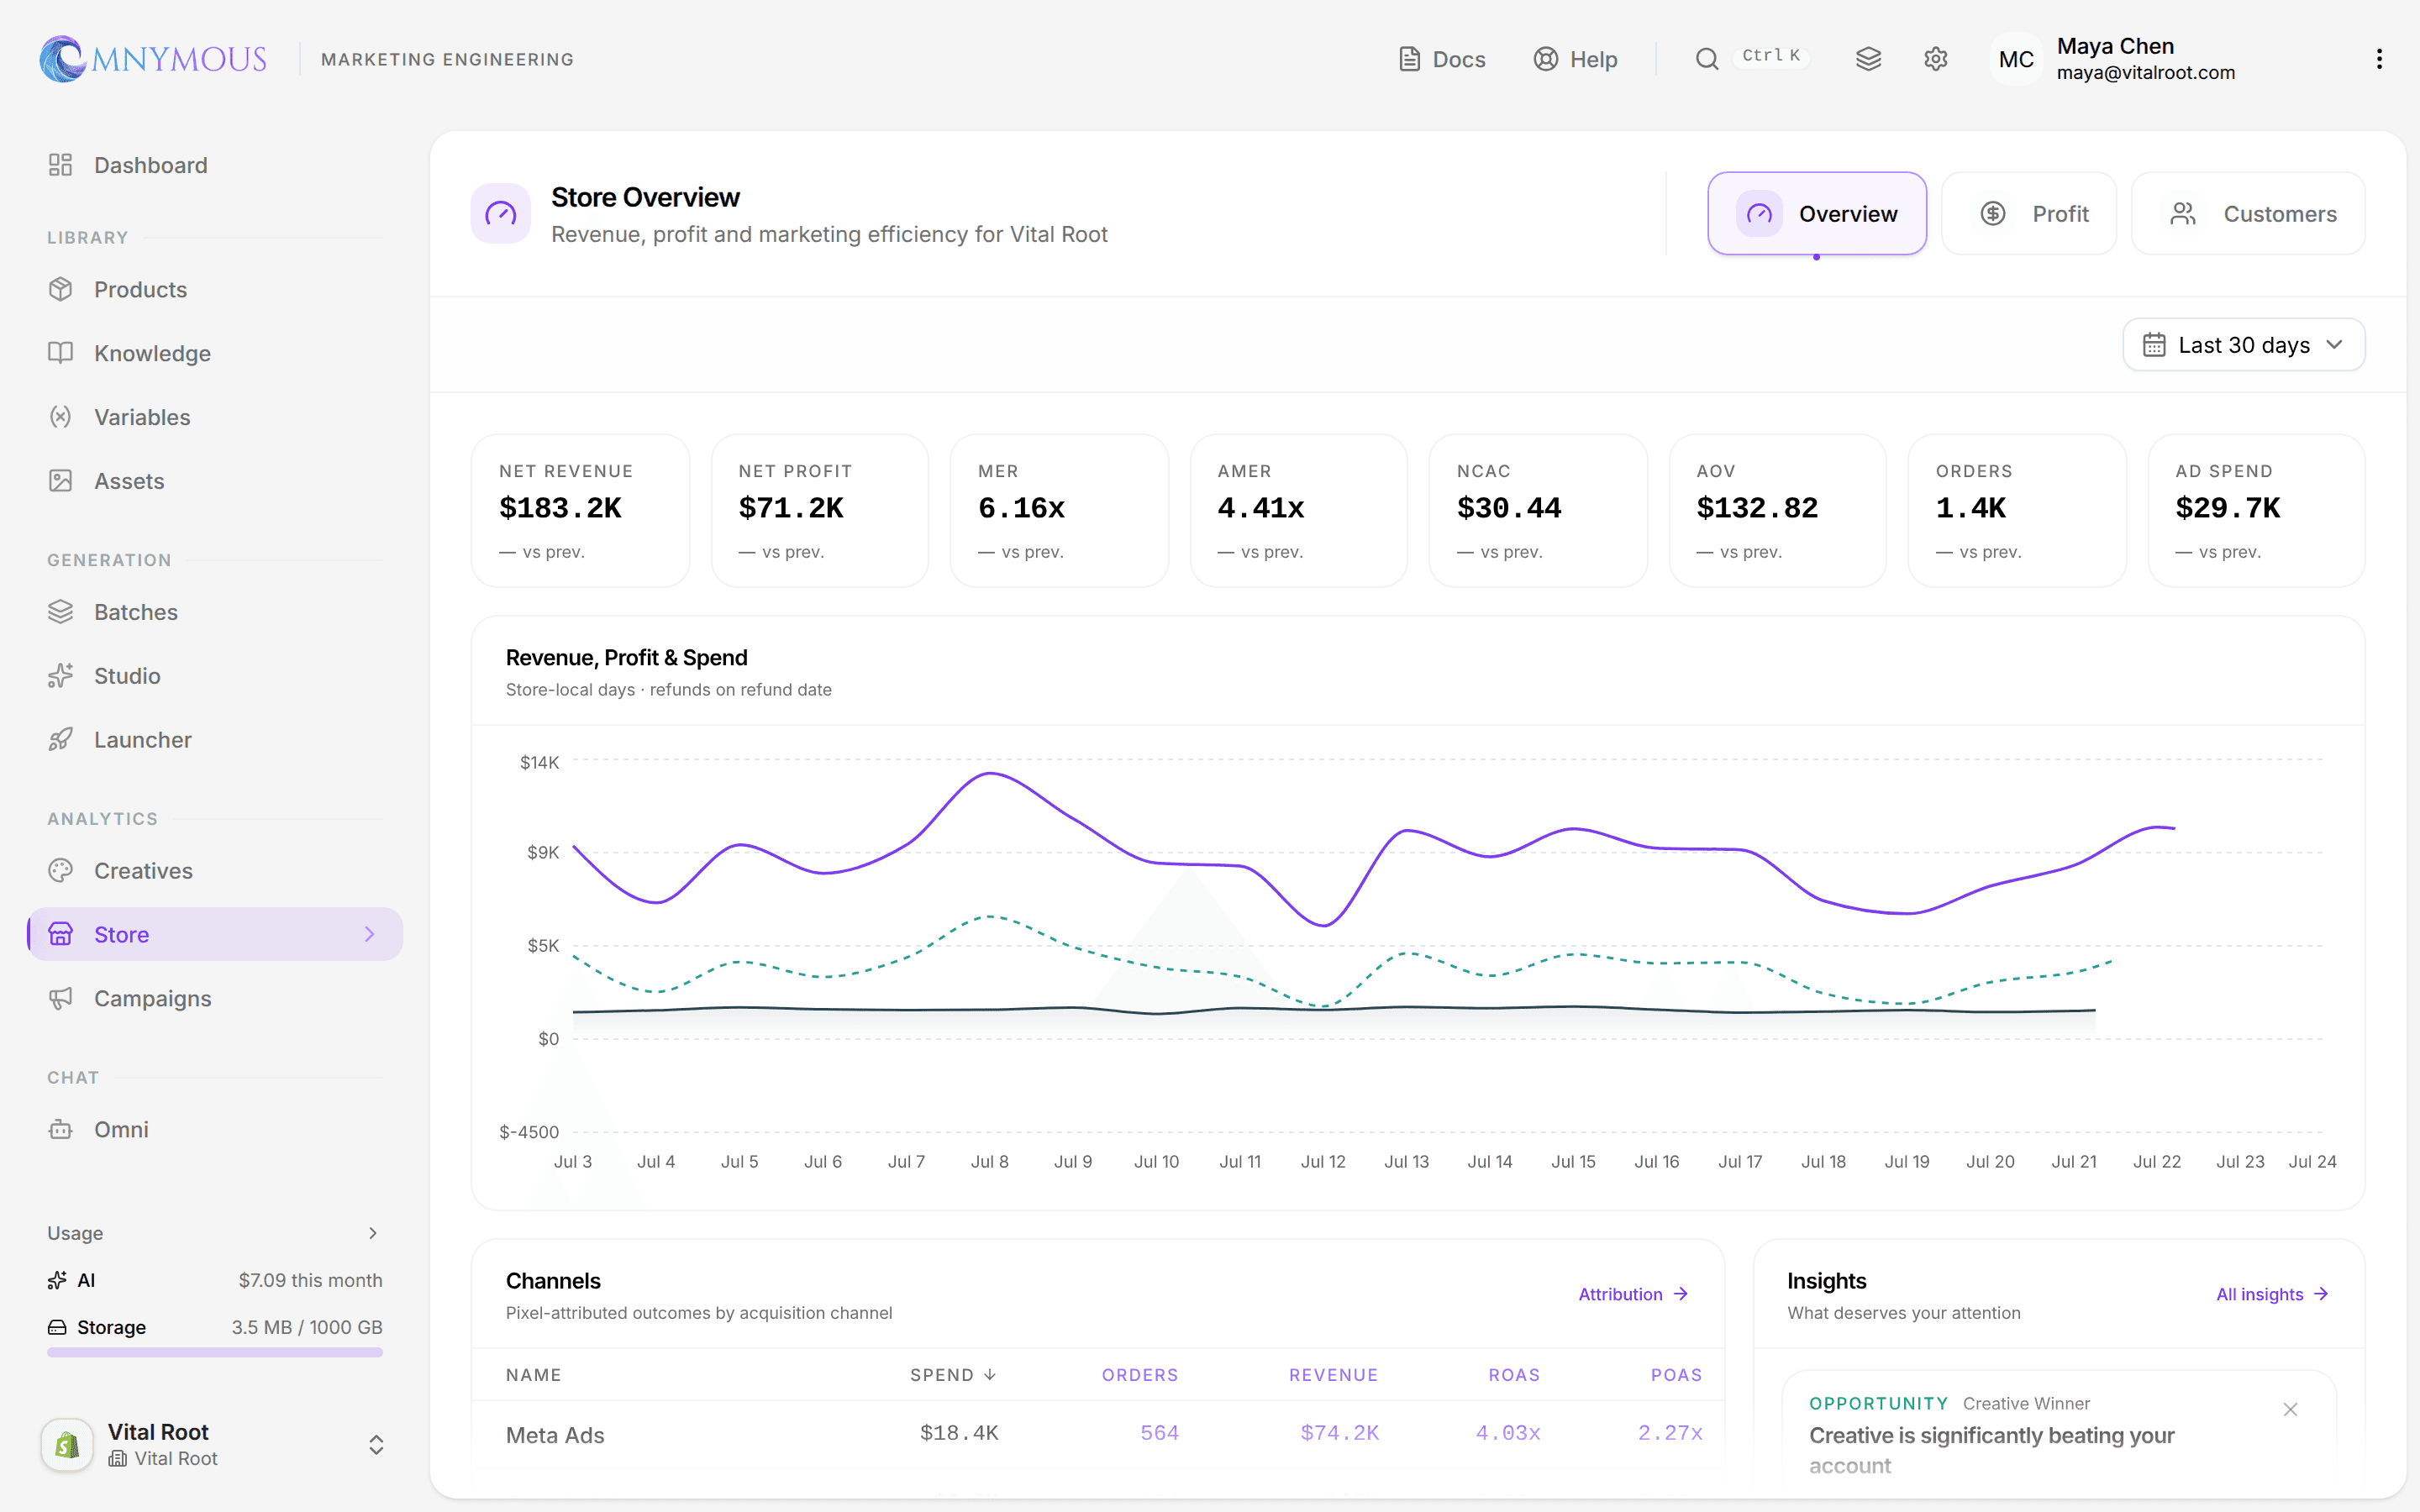The width and height of the screenshot is (2420, 1512).
Task: Click the Campaigns megaphone icon
Action: coord(61,998)
